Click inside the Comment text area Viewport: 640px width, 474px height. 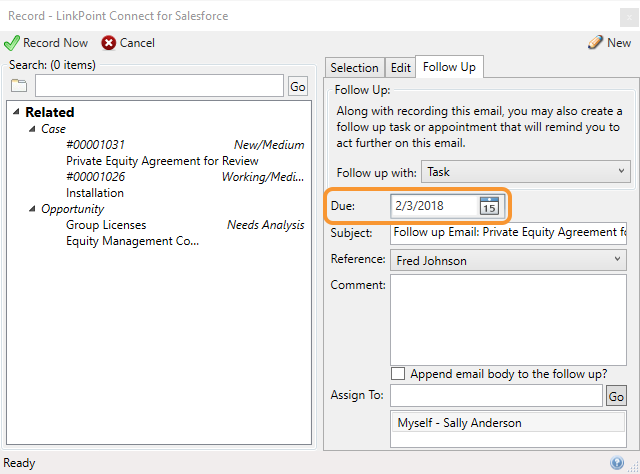[508, 320]
